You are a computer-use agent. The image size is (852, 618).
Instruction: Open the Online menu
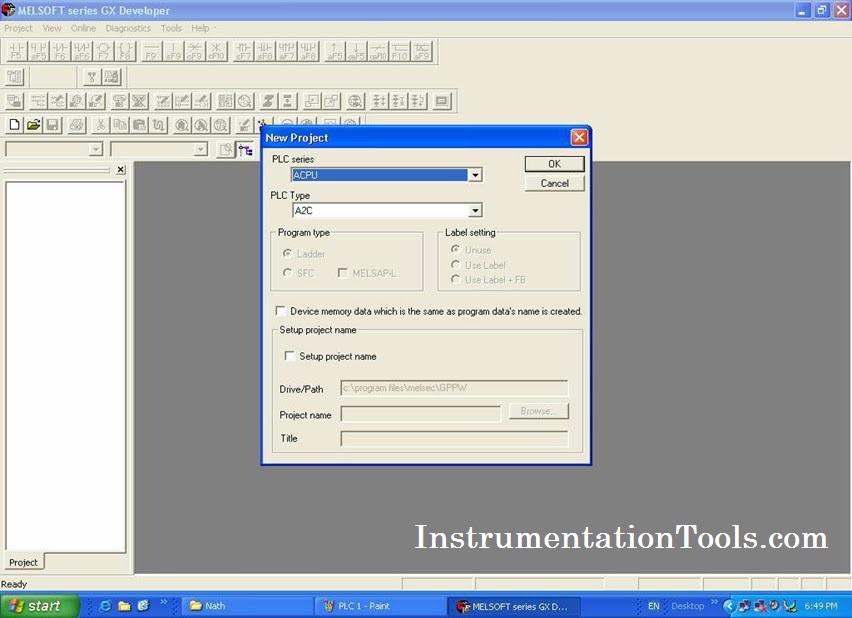(x=83, y=28)
